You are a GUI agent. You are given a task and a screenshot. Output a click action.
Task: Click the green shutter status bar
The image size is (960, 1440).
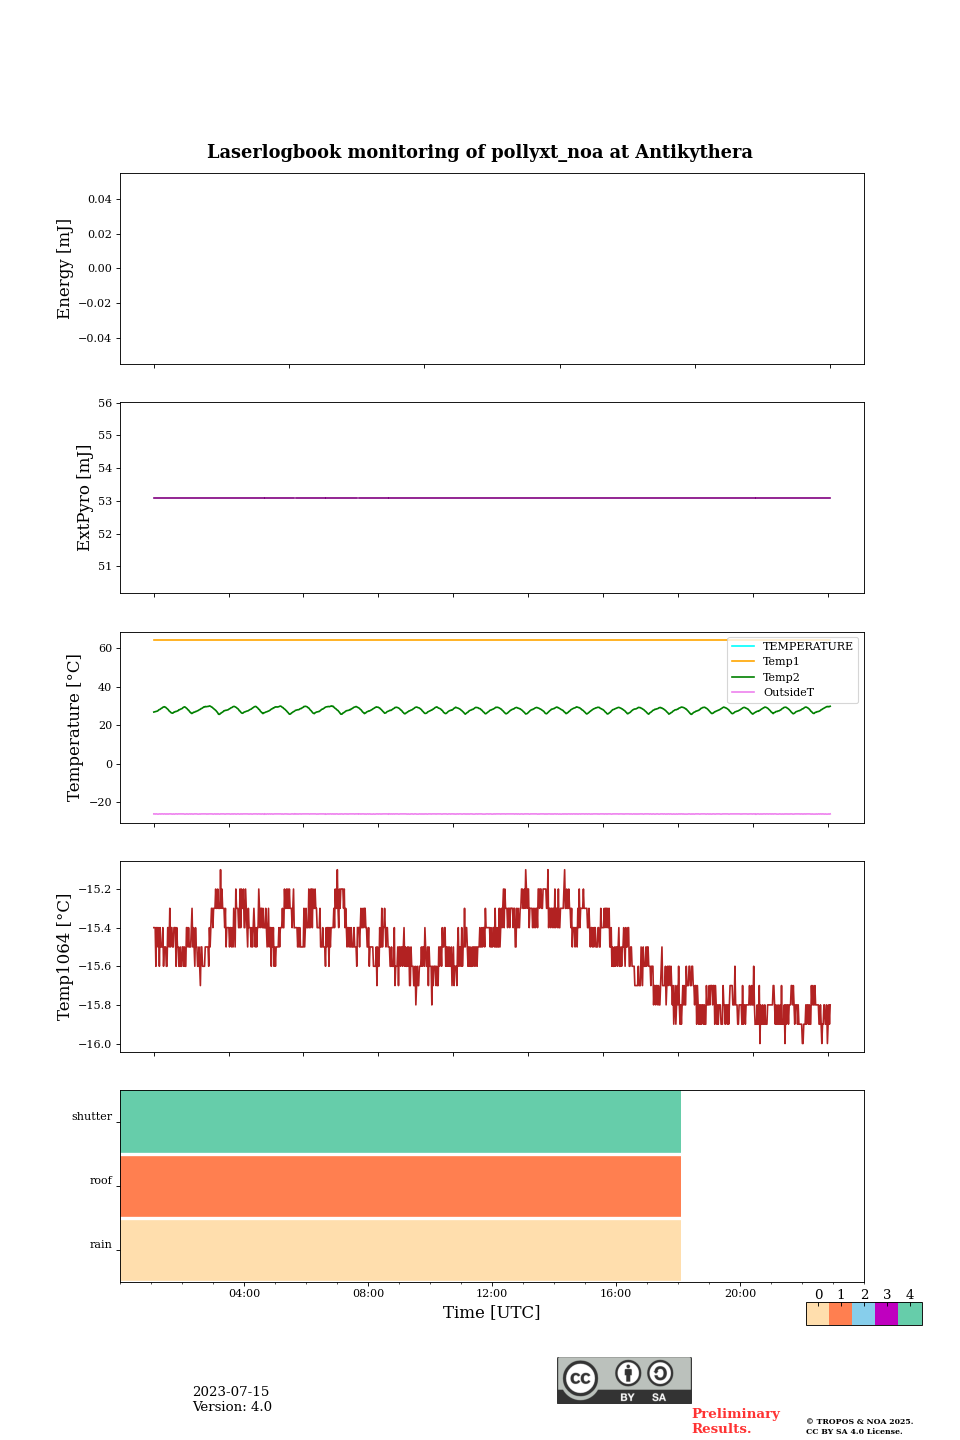(401, 1122)
